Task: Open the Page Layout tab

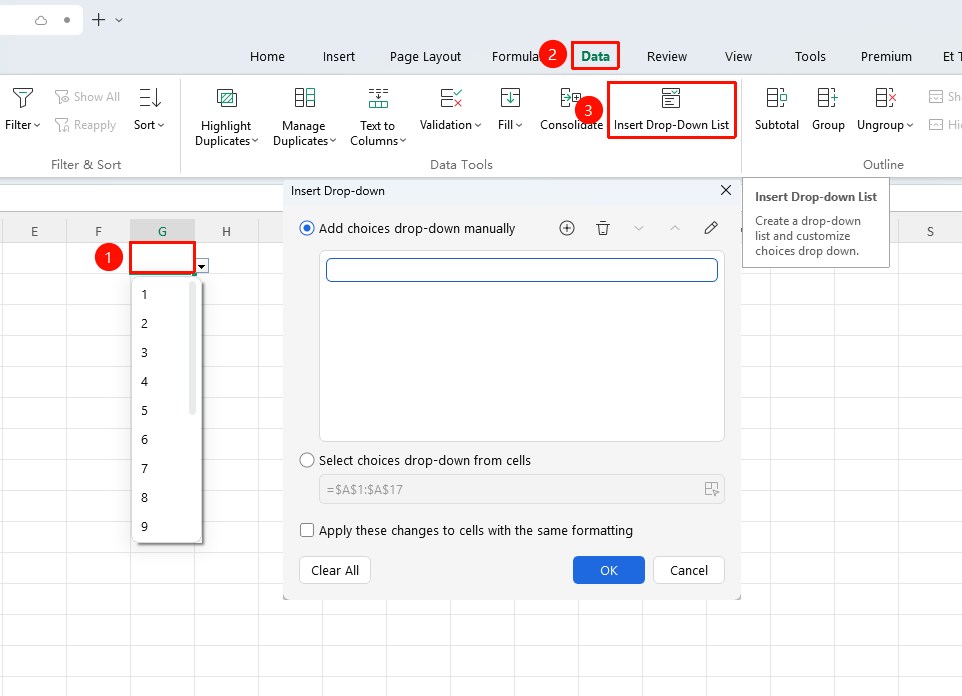Action: (x=425, y=56)
